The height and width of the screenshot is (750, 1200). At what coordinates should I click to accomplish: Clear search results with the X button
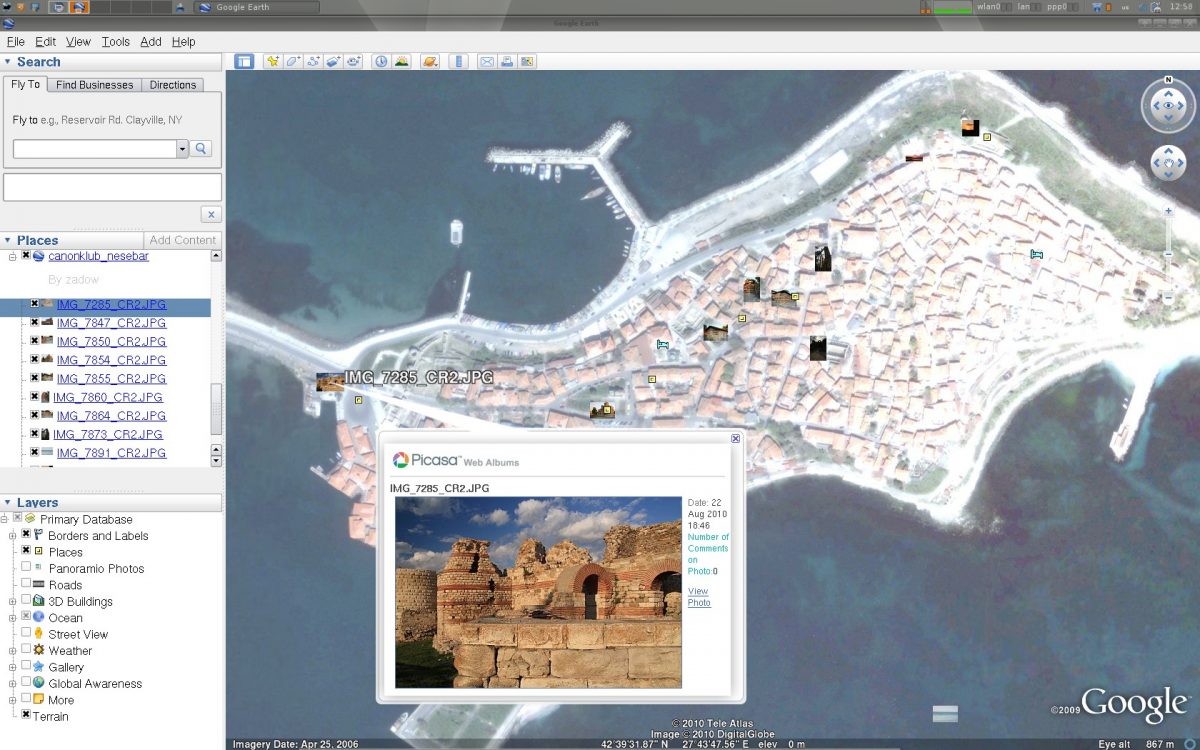click(210, 214)
